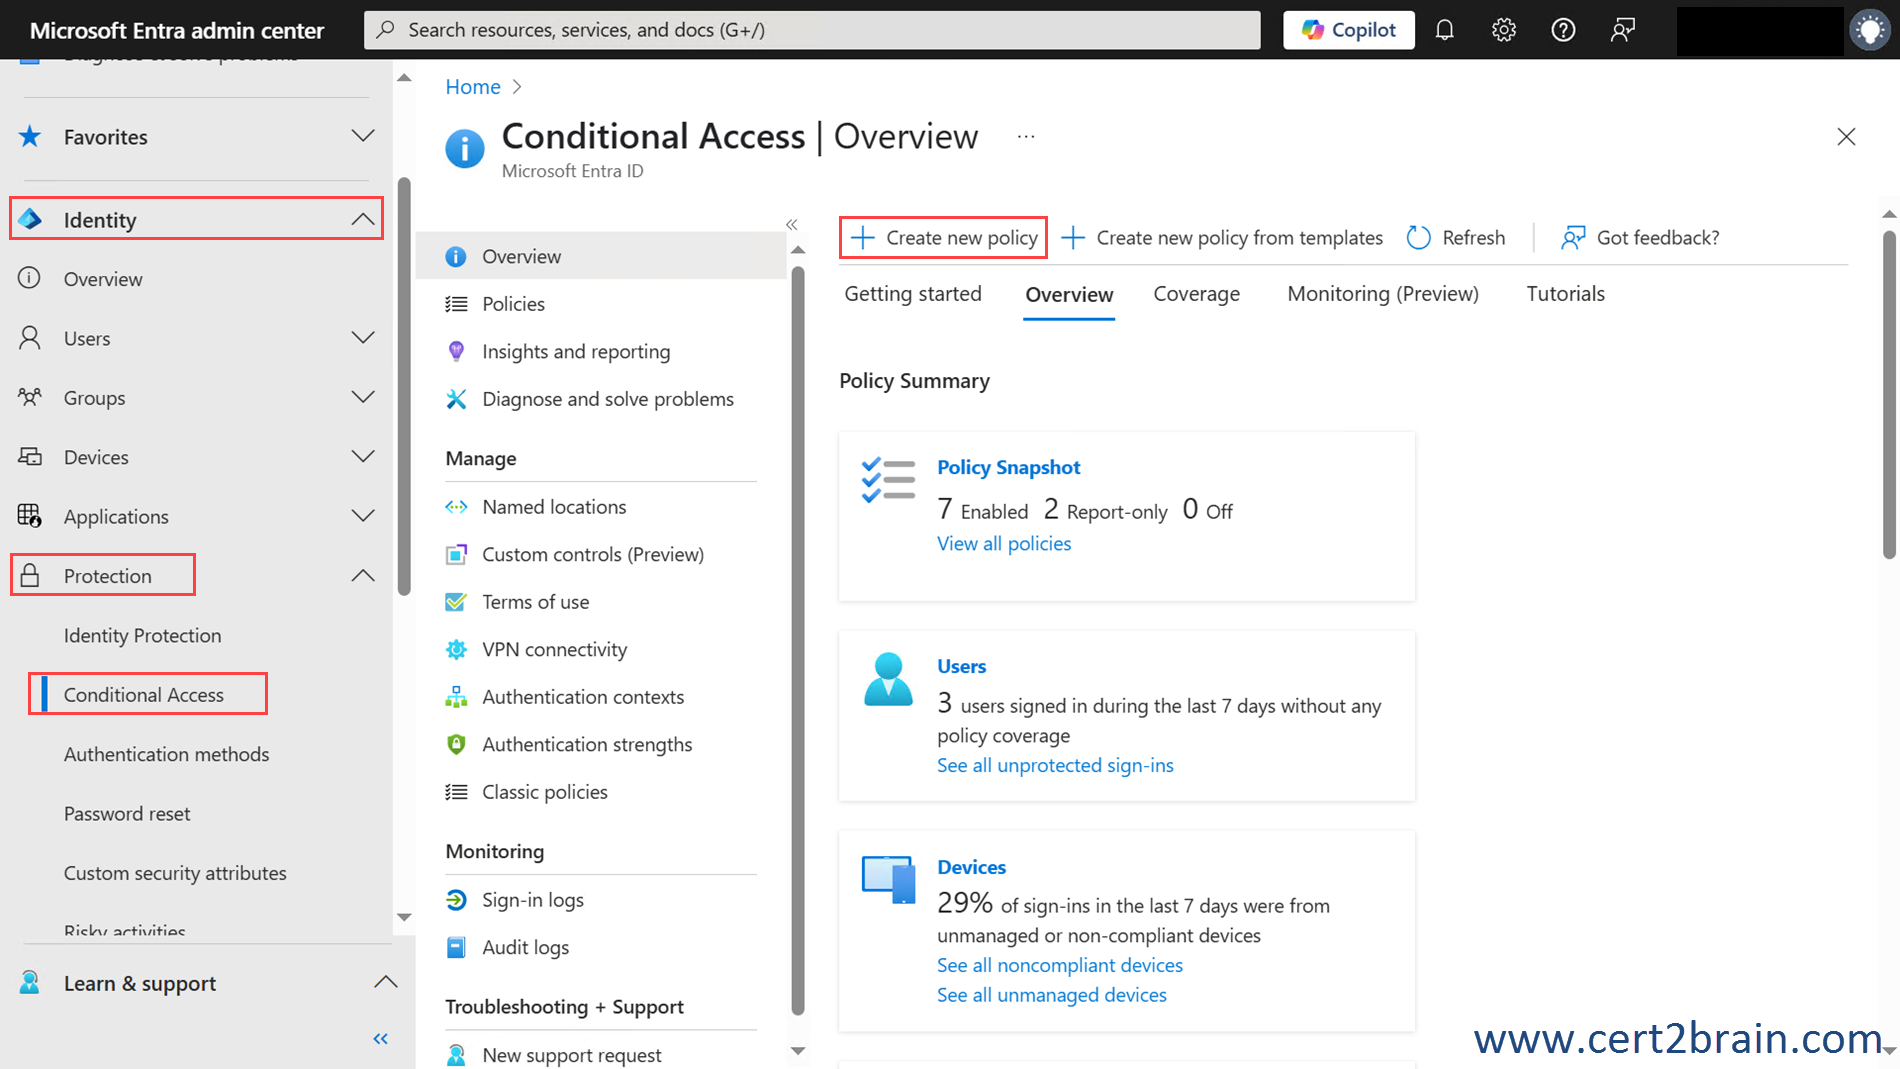
Task: Refresh the Conditional Access overview
Action: coord(1455,237)
